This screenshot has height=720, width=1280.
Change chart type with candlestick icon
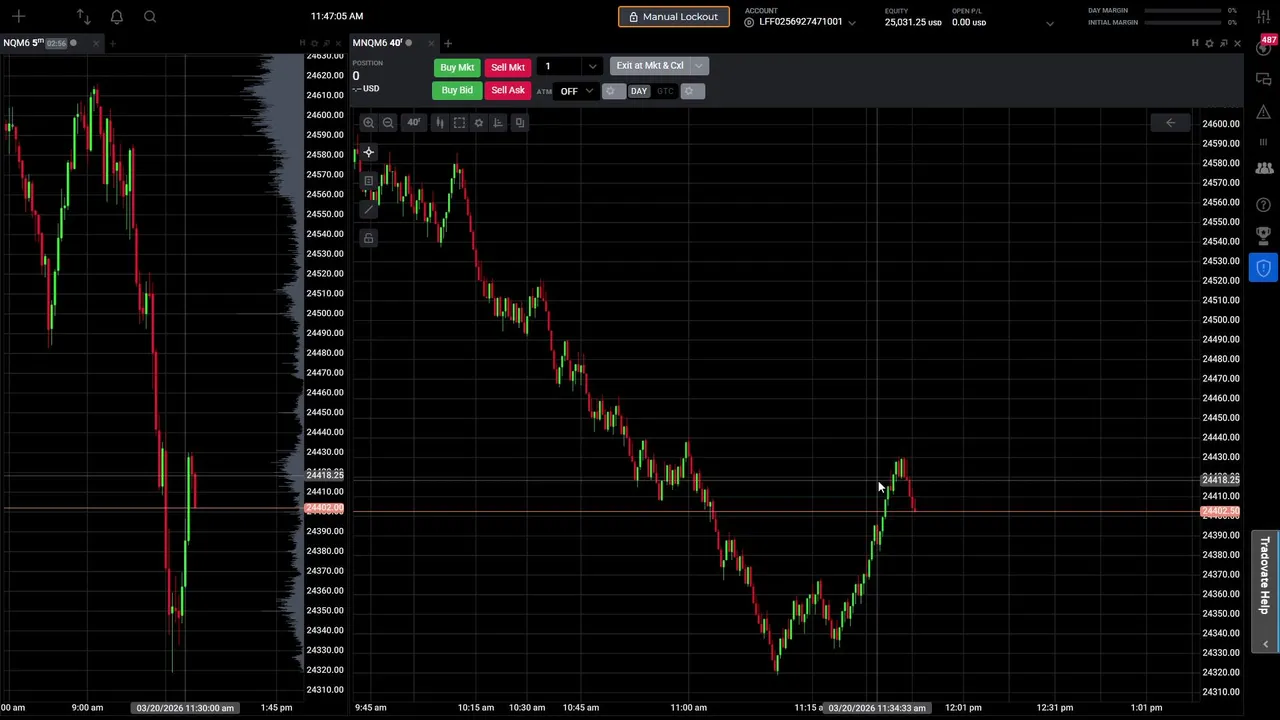click(x=439, y=122)
